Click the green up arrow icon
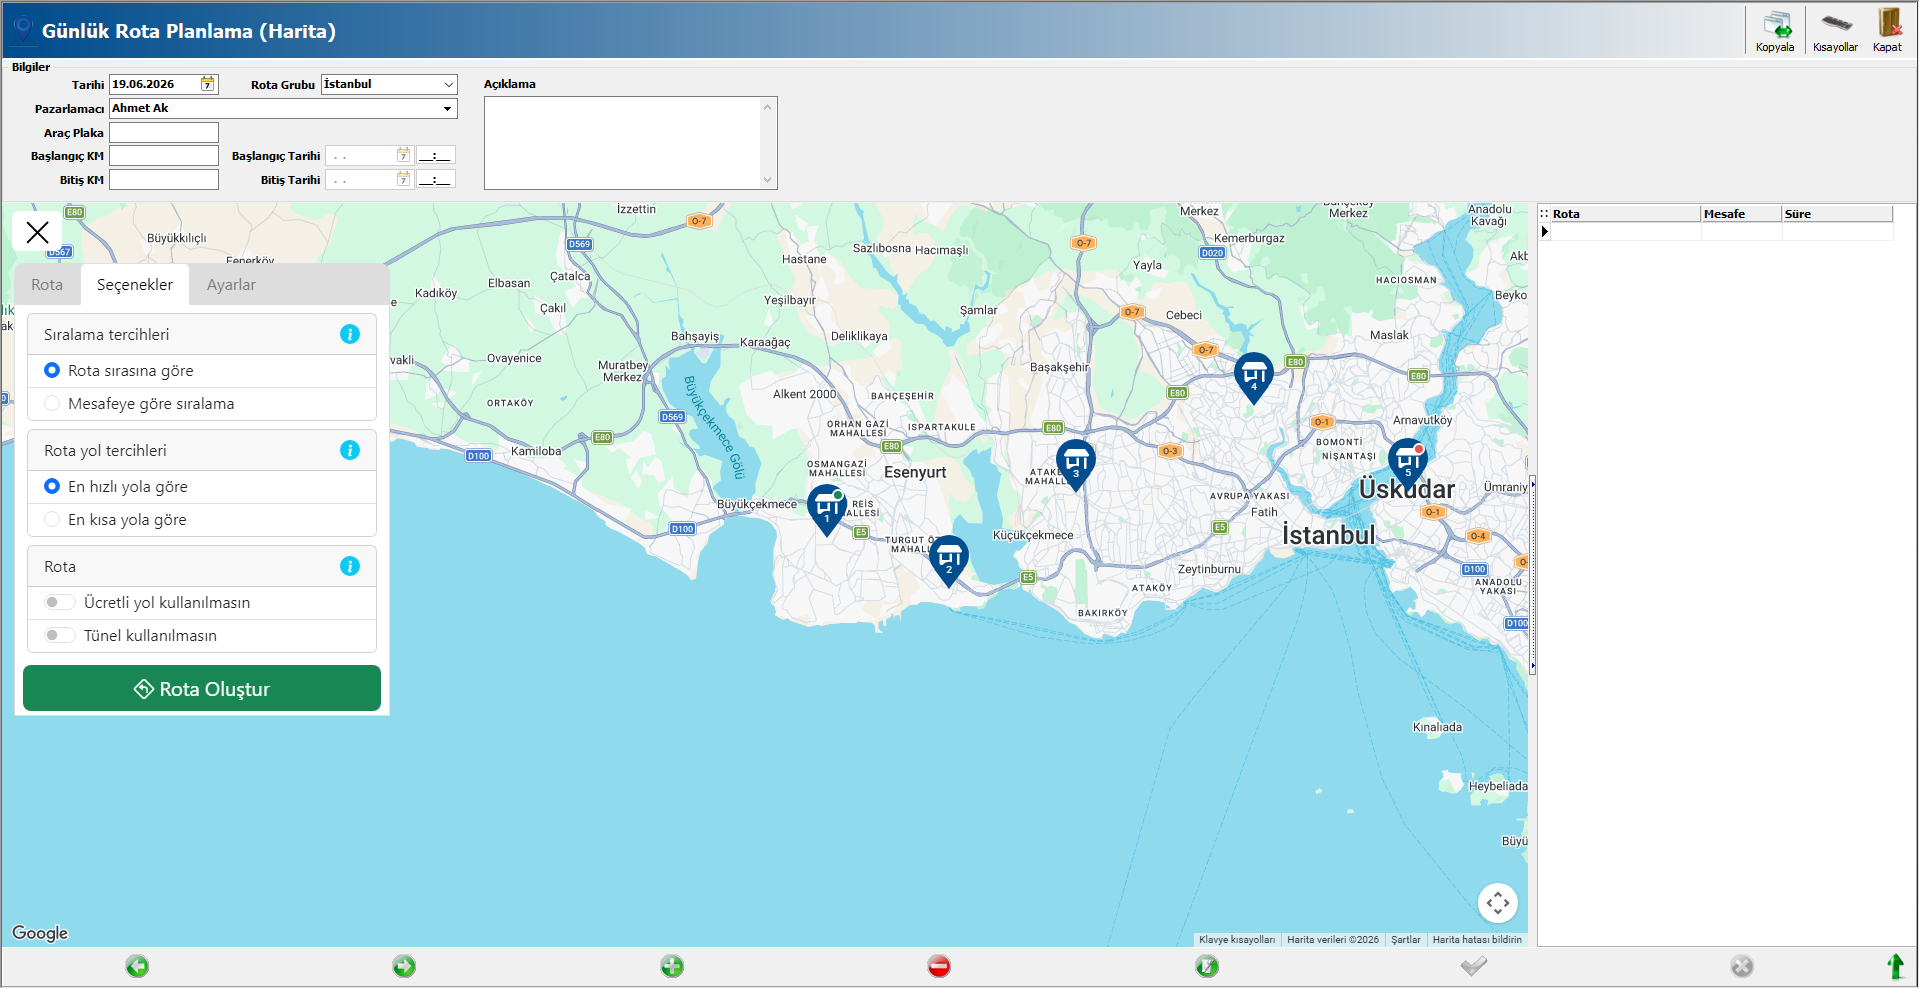 click(x=1895, y=966)
